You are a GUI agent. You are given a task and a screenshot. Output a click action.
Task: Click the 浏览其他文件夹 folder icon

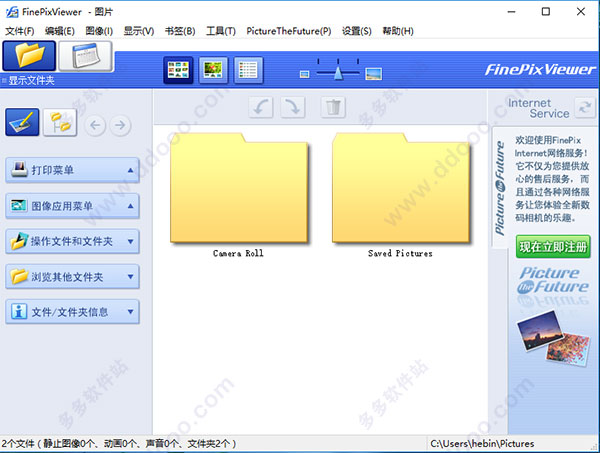click(x=19, y=276)
